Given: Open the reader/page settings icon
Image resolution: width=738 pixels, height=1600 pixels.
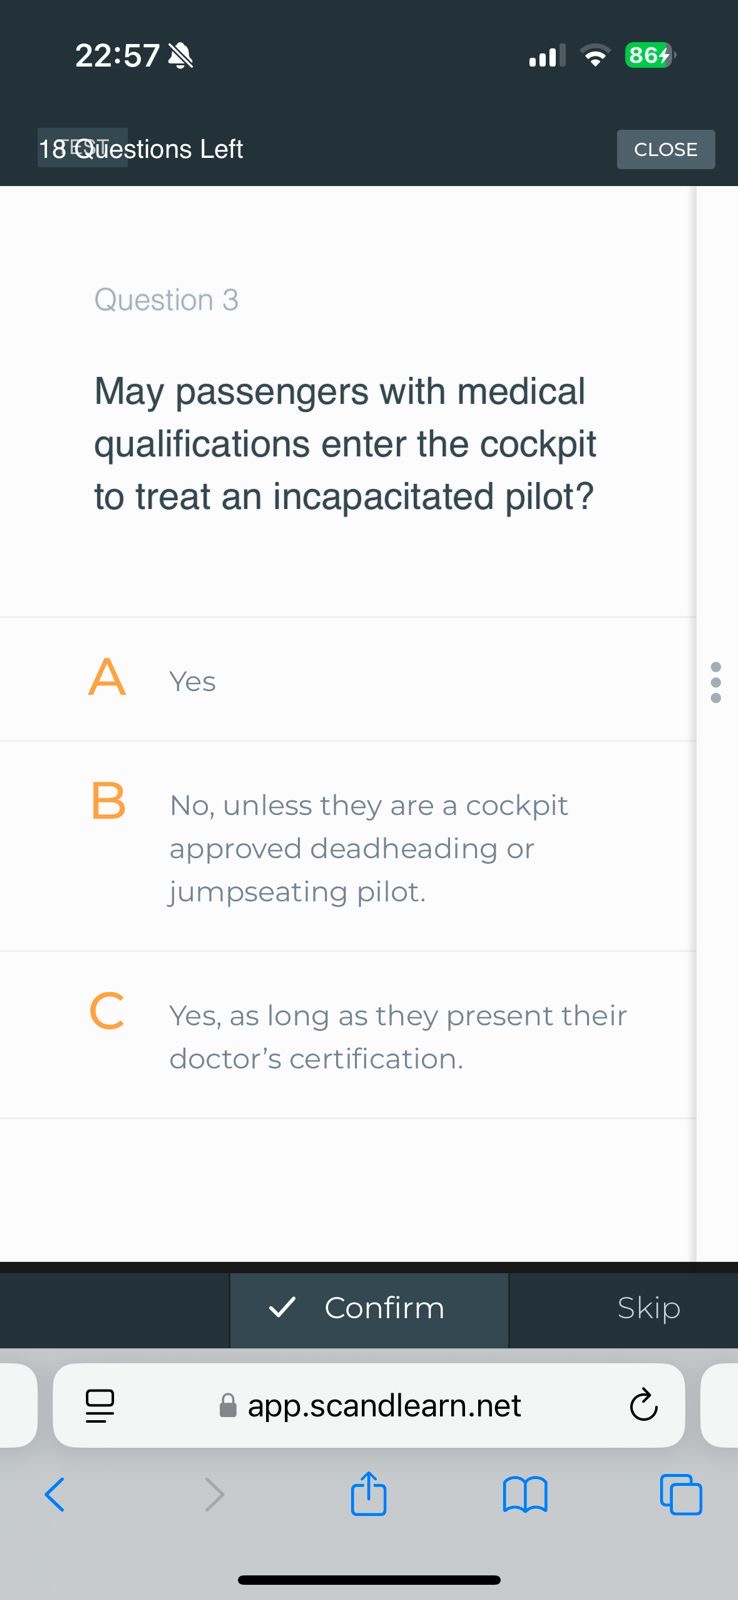Looking at the screenshot, I should [99, 1405].
